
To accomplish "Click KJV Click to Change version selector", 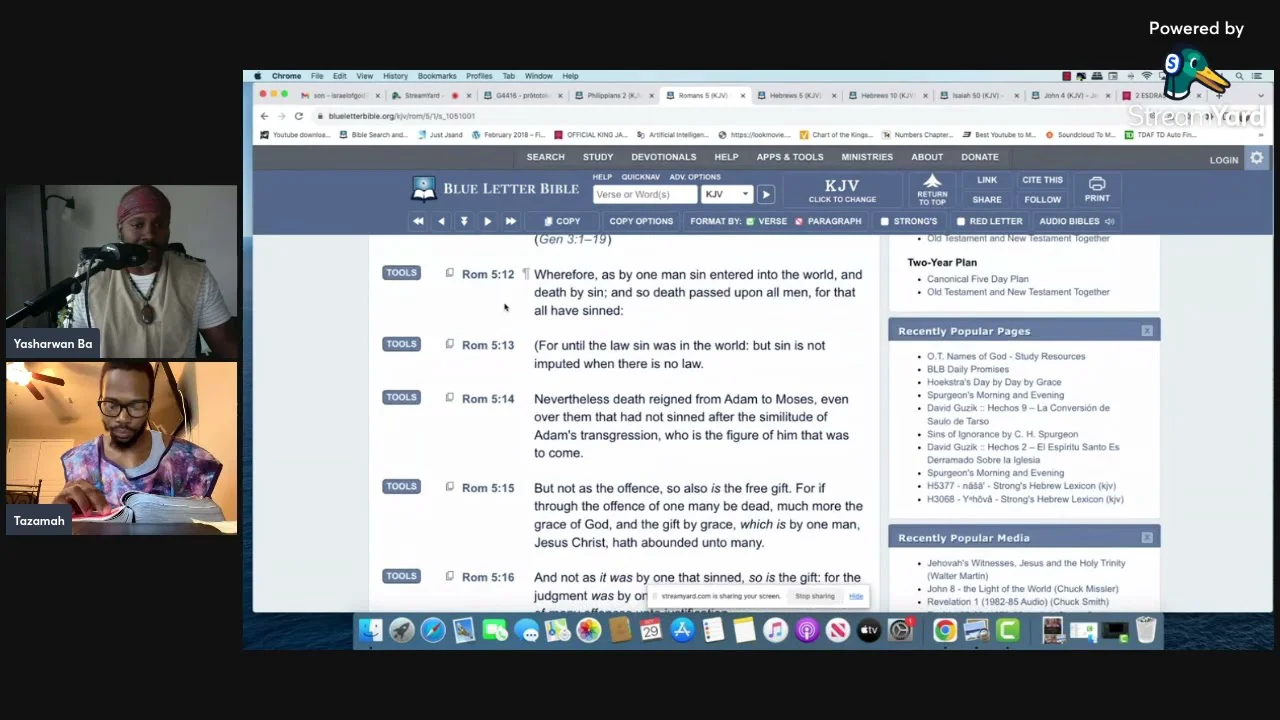I will (842, 190).
